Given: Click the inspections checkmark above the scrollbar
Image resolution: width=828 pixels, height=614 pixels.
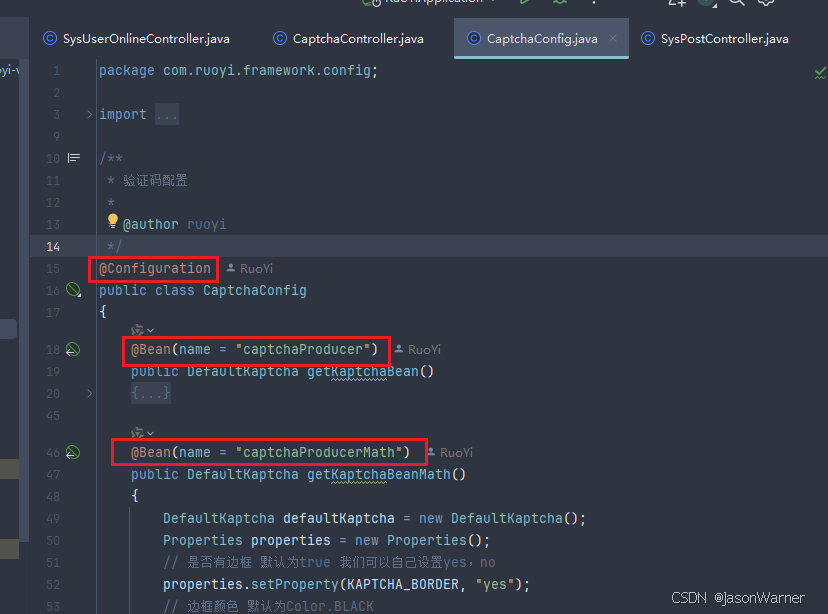Looking at the screenshot, I should coord(819,72).
